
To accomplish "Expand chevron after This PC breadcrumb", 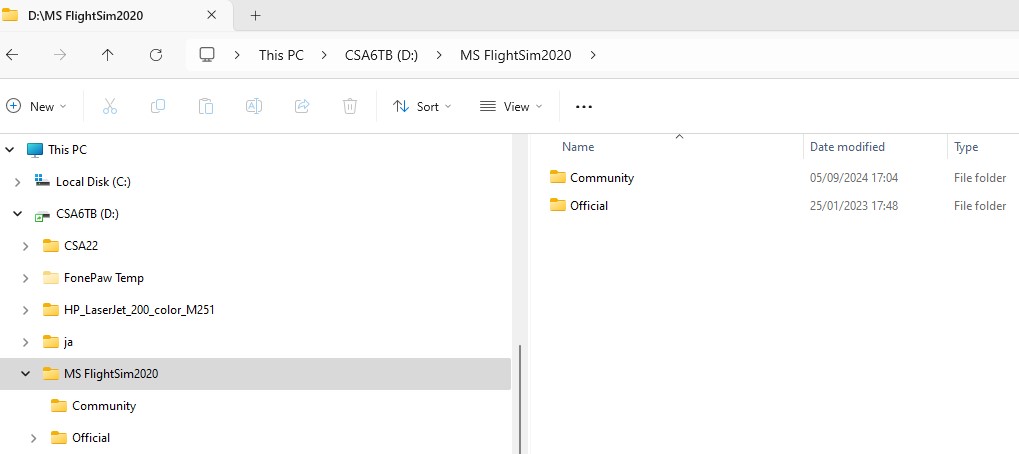I will click(324, 55).
